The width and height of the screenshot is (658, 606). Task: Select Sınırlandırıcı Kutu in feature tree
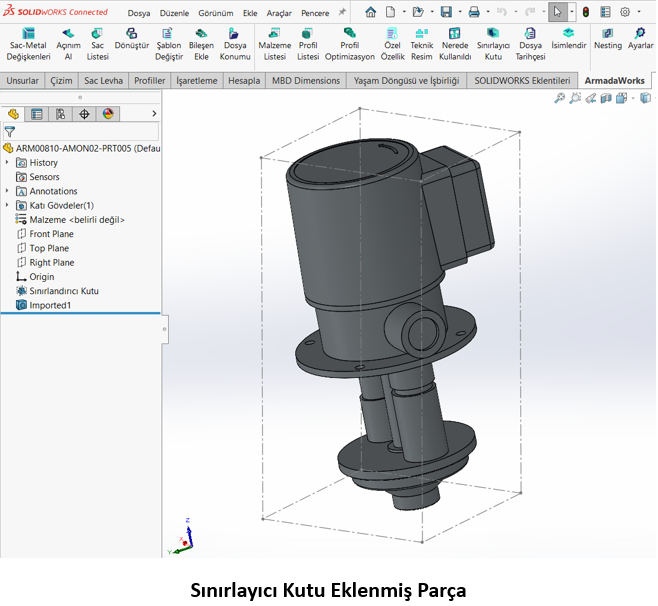pos(64,291)
